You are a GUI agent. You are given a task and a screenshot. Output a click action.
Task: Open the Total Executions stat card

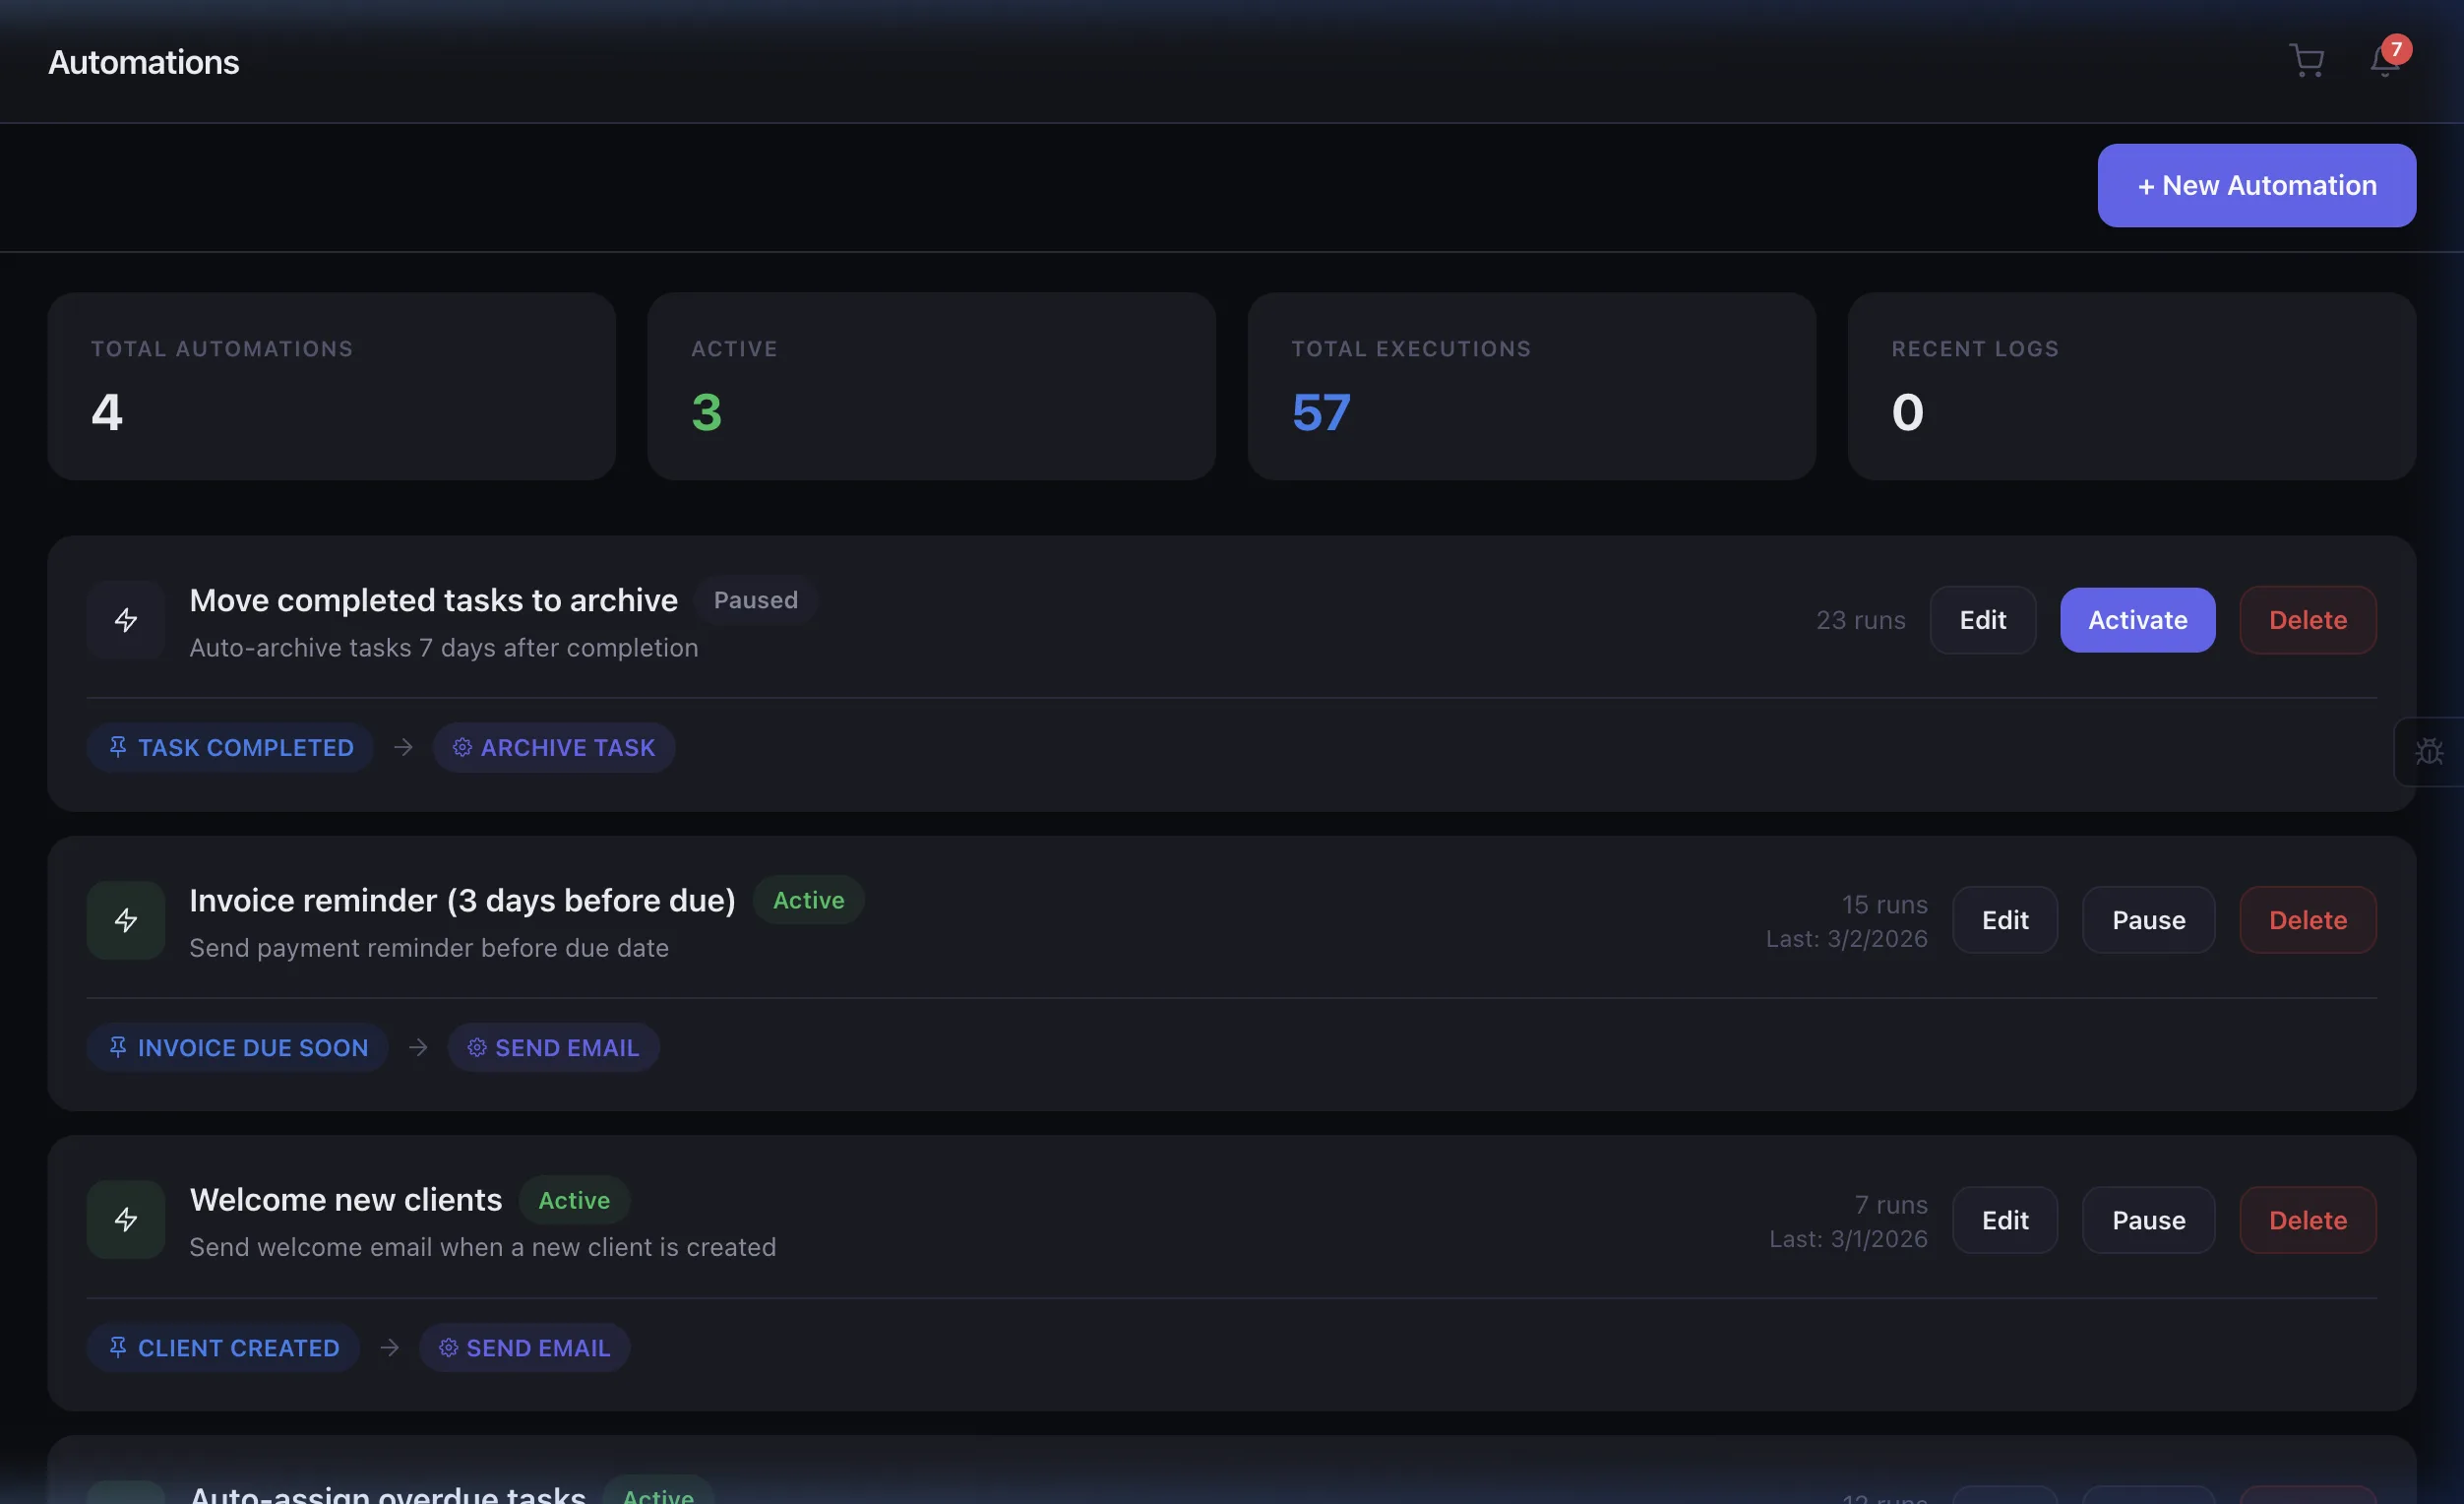pyautogui.click(x=1531, y=387)
